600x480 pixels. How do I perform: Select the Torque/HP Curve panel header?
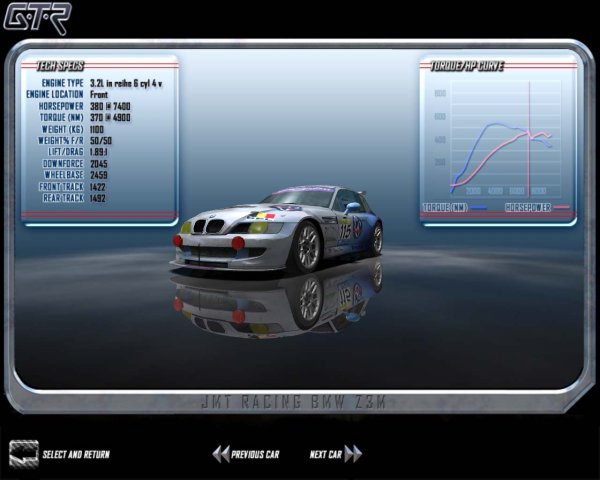(x=467, y=65)
